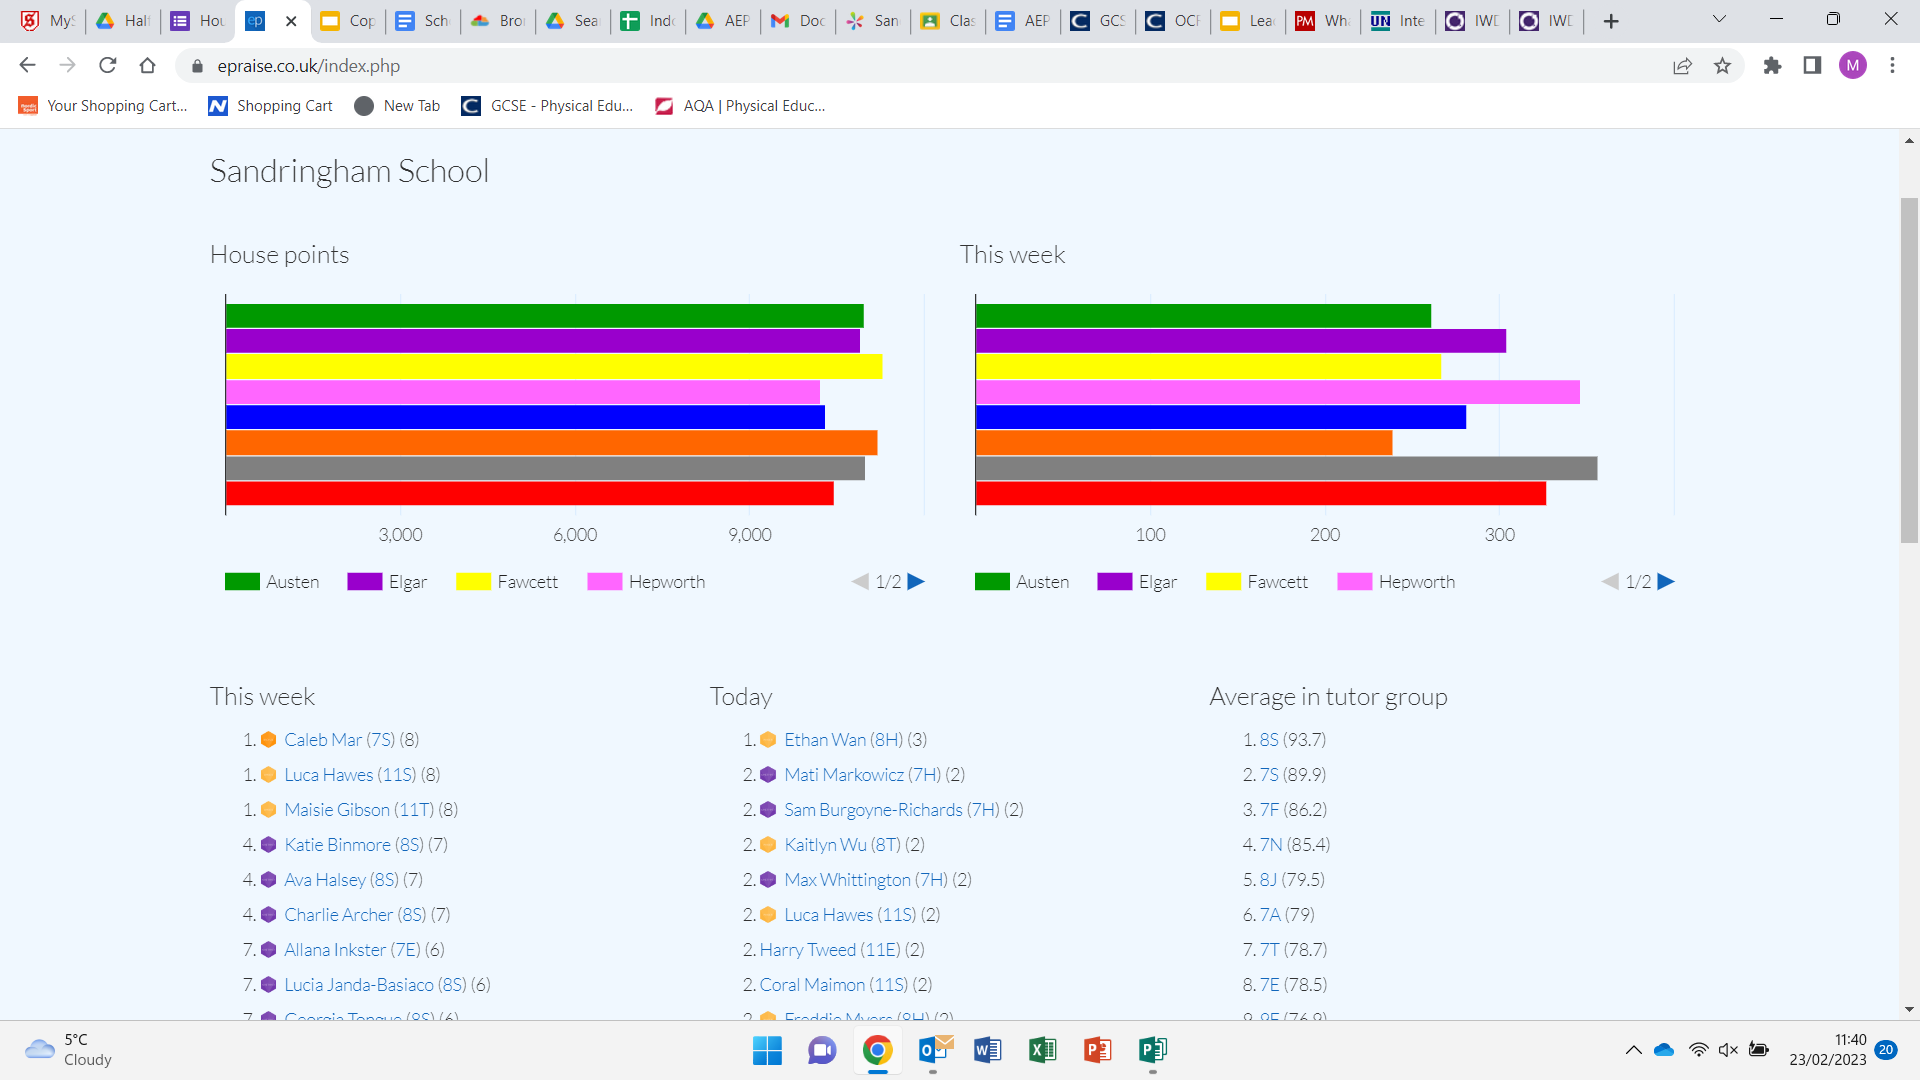
Task: Bookmark this page with the star icon
Action: pos(1722,65)
